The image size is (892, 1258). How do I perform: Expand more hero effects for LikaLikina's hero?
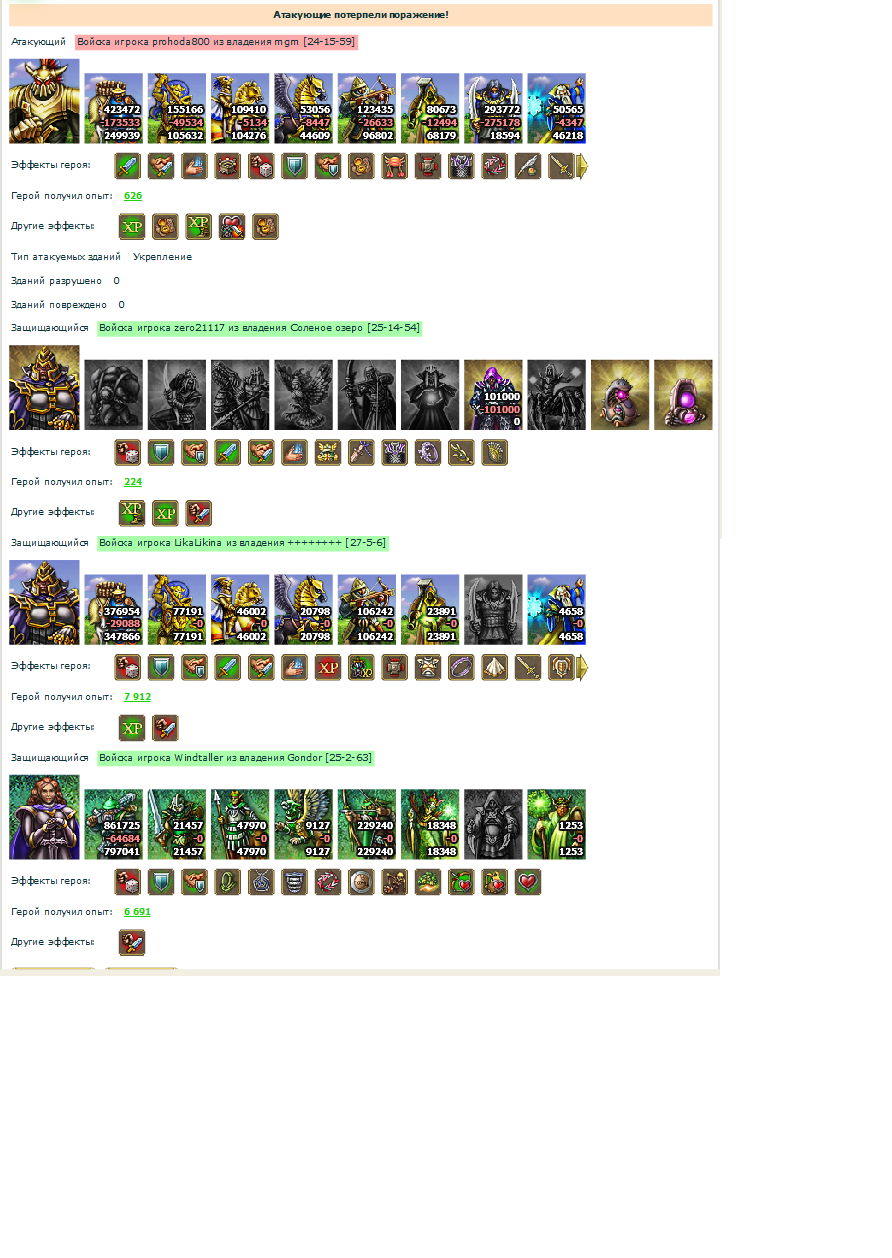point(582,667)
